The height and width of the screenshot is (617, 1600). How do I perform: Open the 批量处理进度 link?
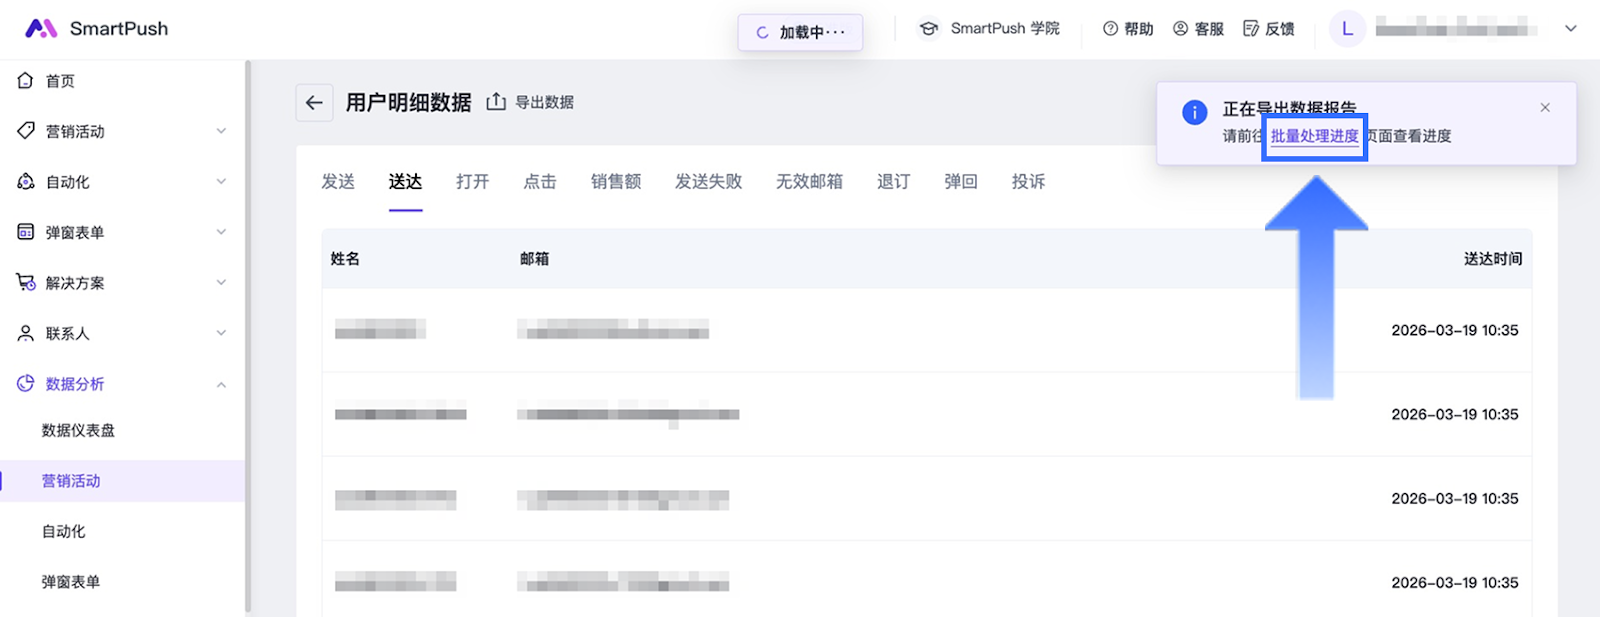pyautogui.click(x=1314, y=137)
